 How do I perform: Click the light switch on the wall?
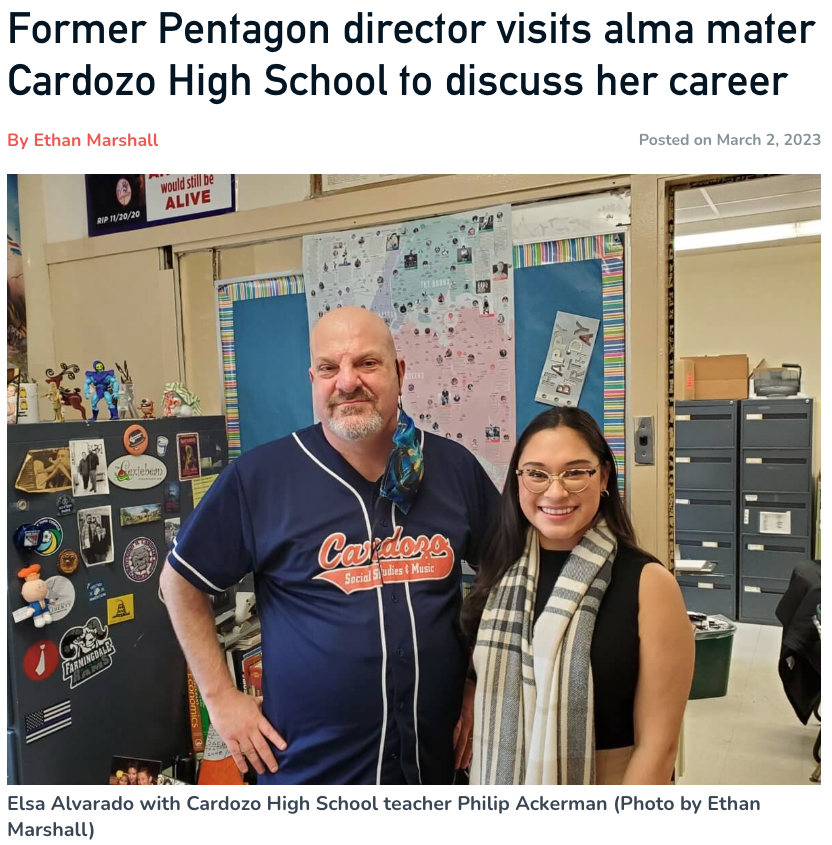(x=643, y=440)
